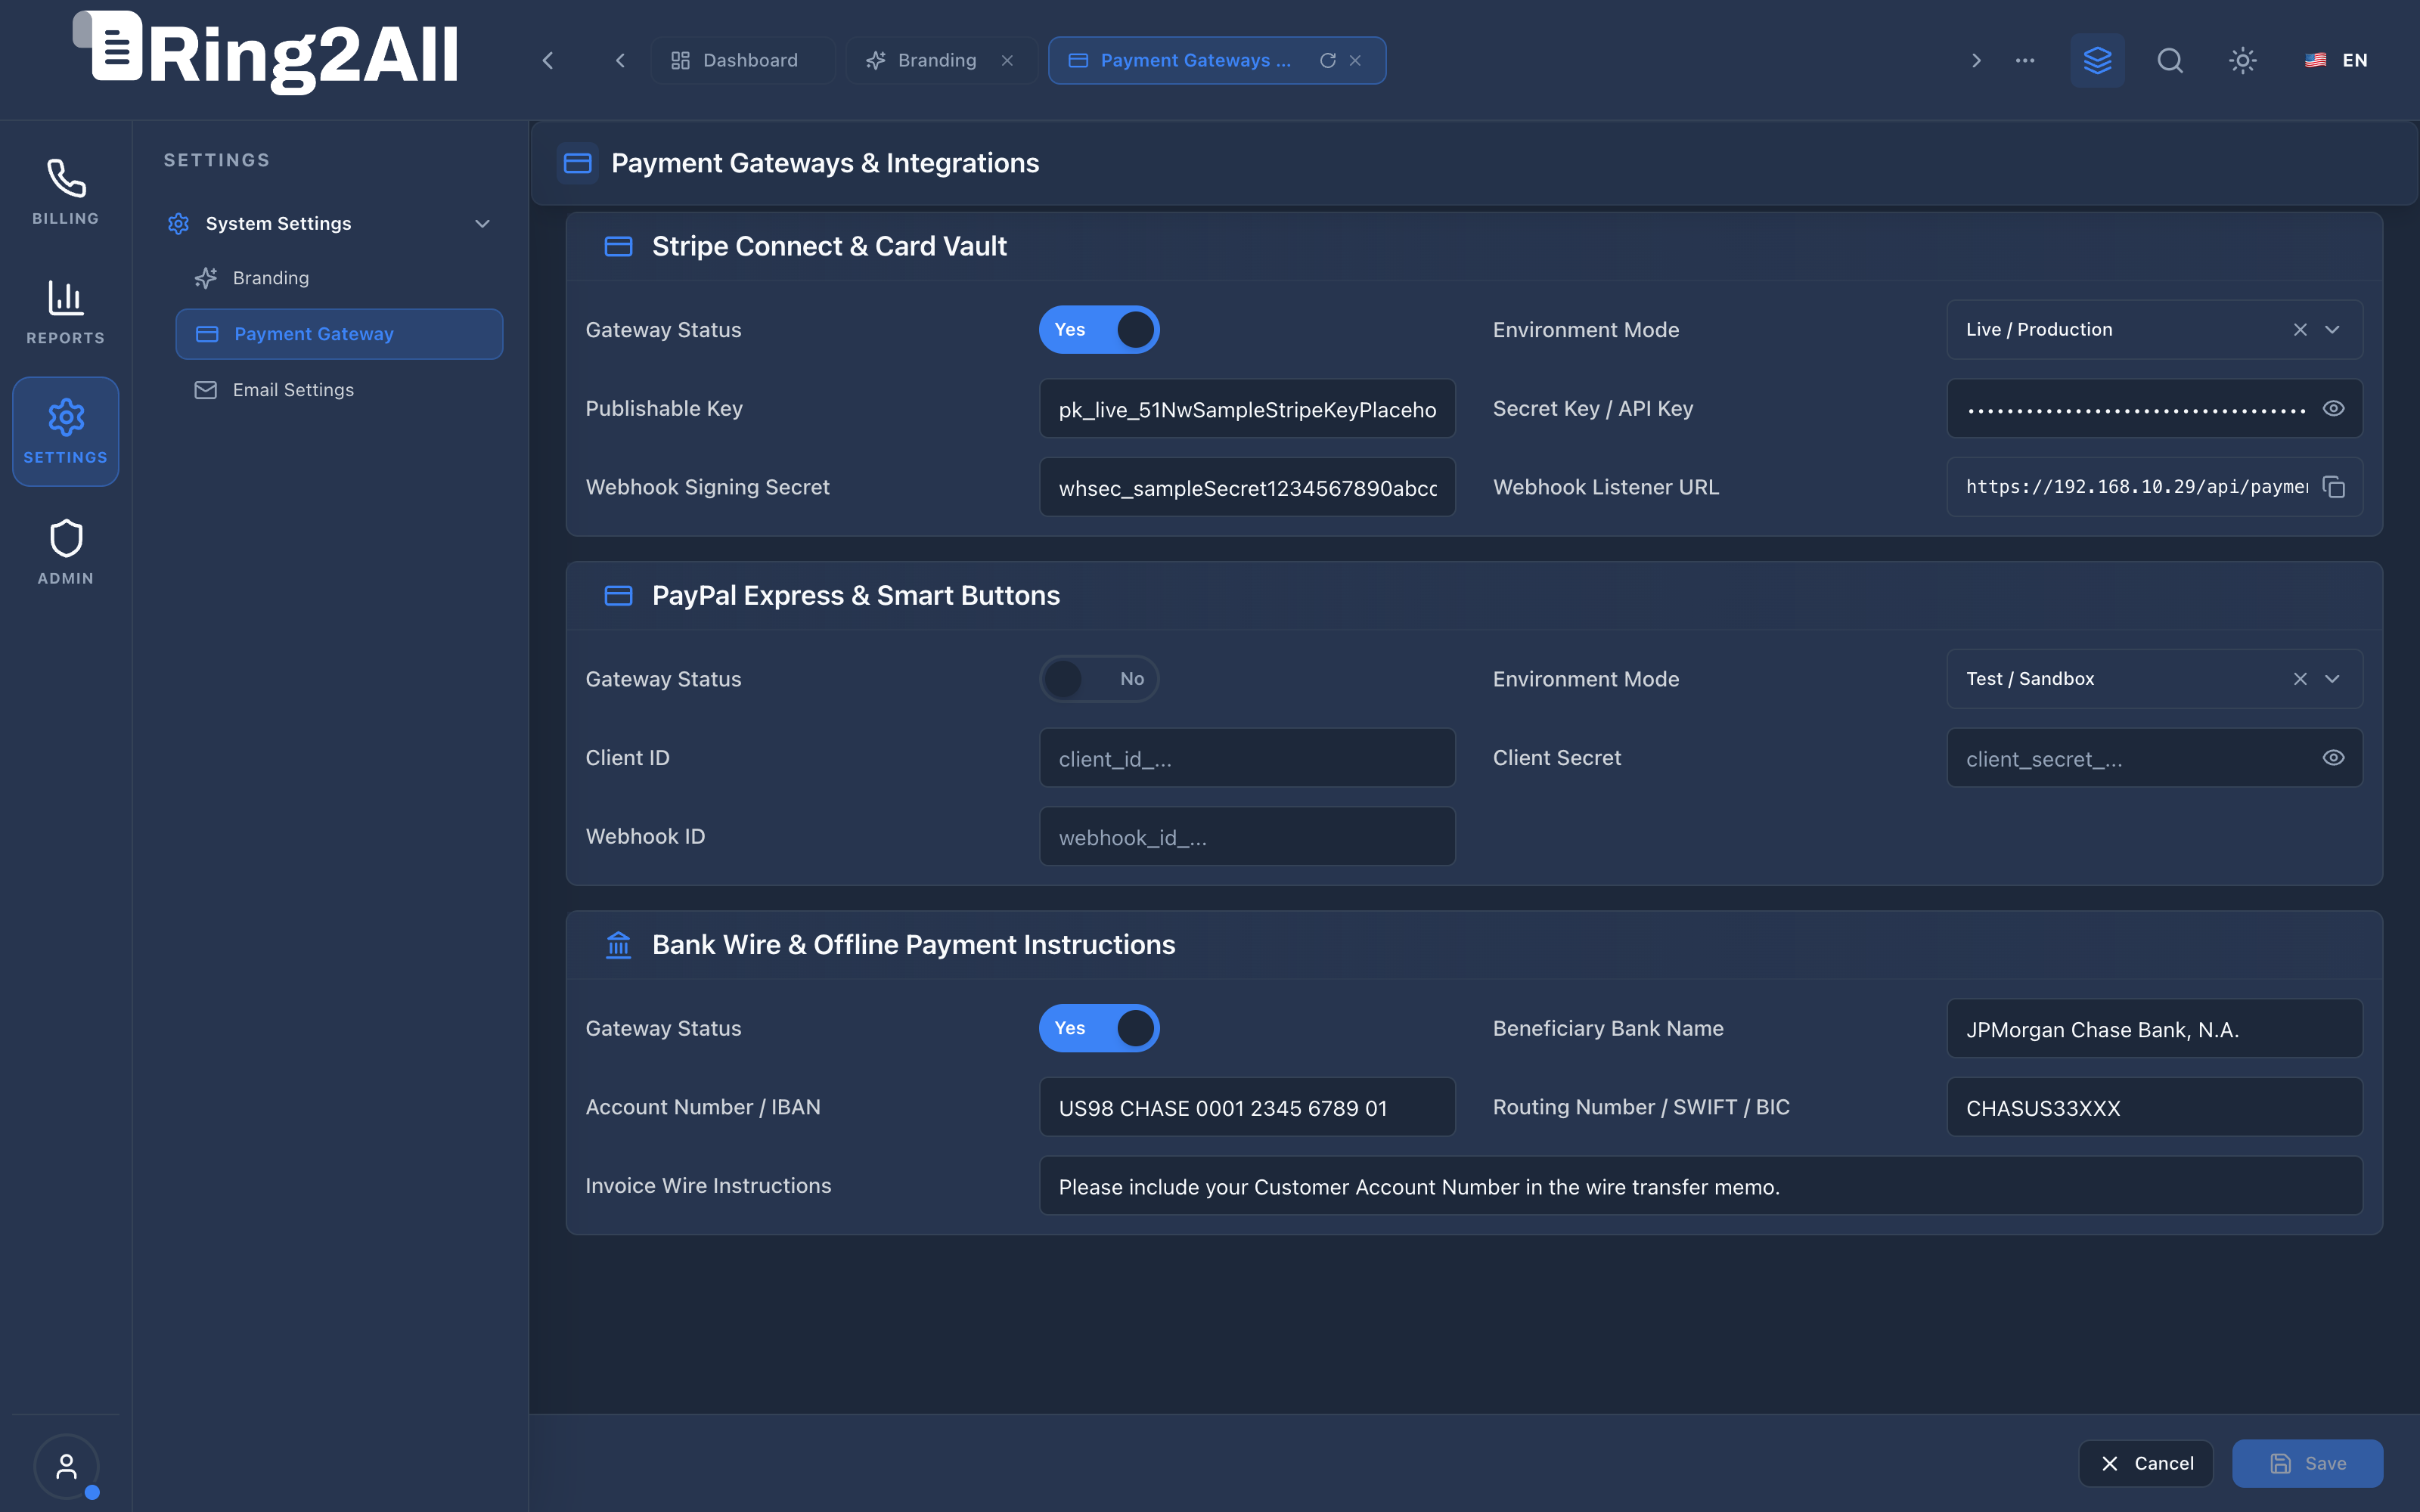Toggle Bank Wire Gateway Status
The width and height of the screenshot is (2420, 1512).
point(1099,1028)
